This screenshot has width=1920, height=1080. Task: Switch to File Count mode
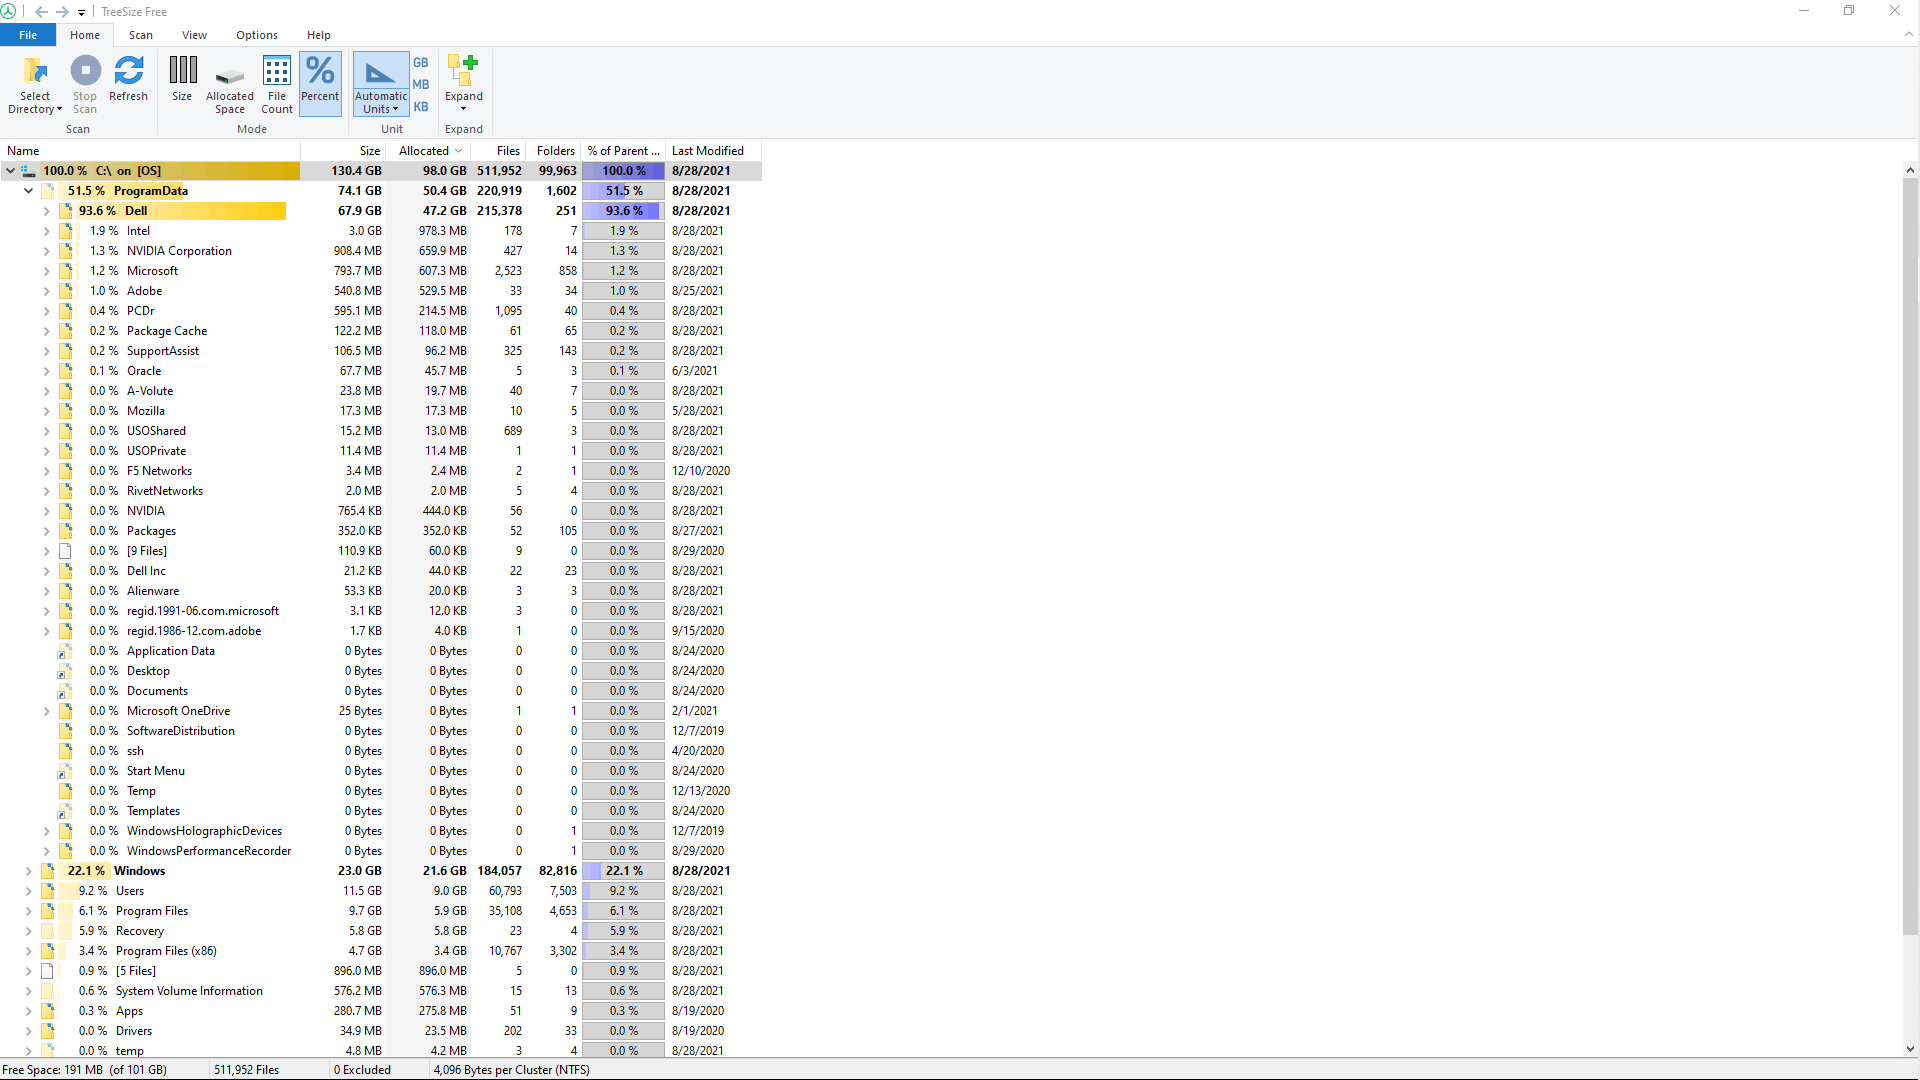point(277,85)
